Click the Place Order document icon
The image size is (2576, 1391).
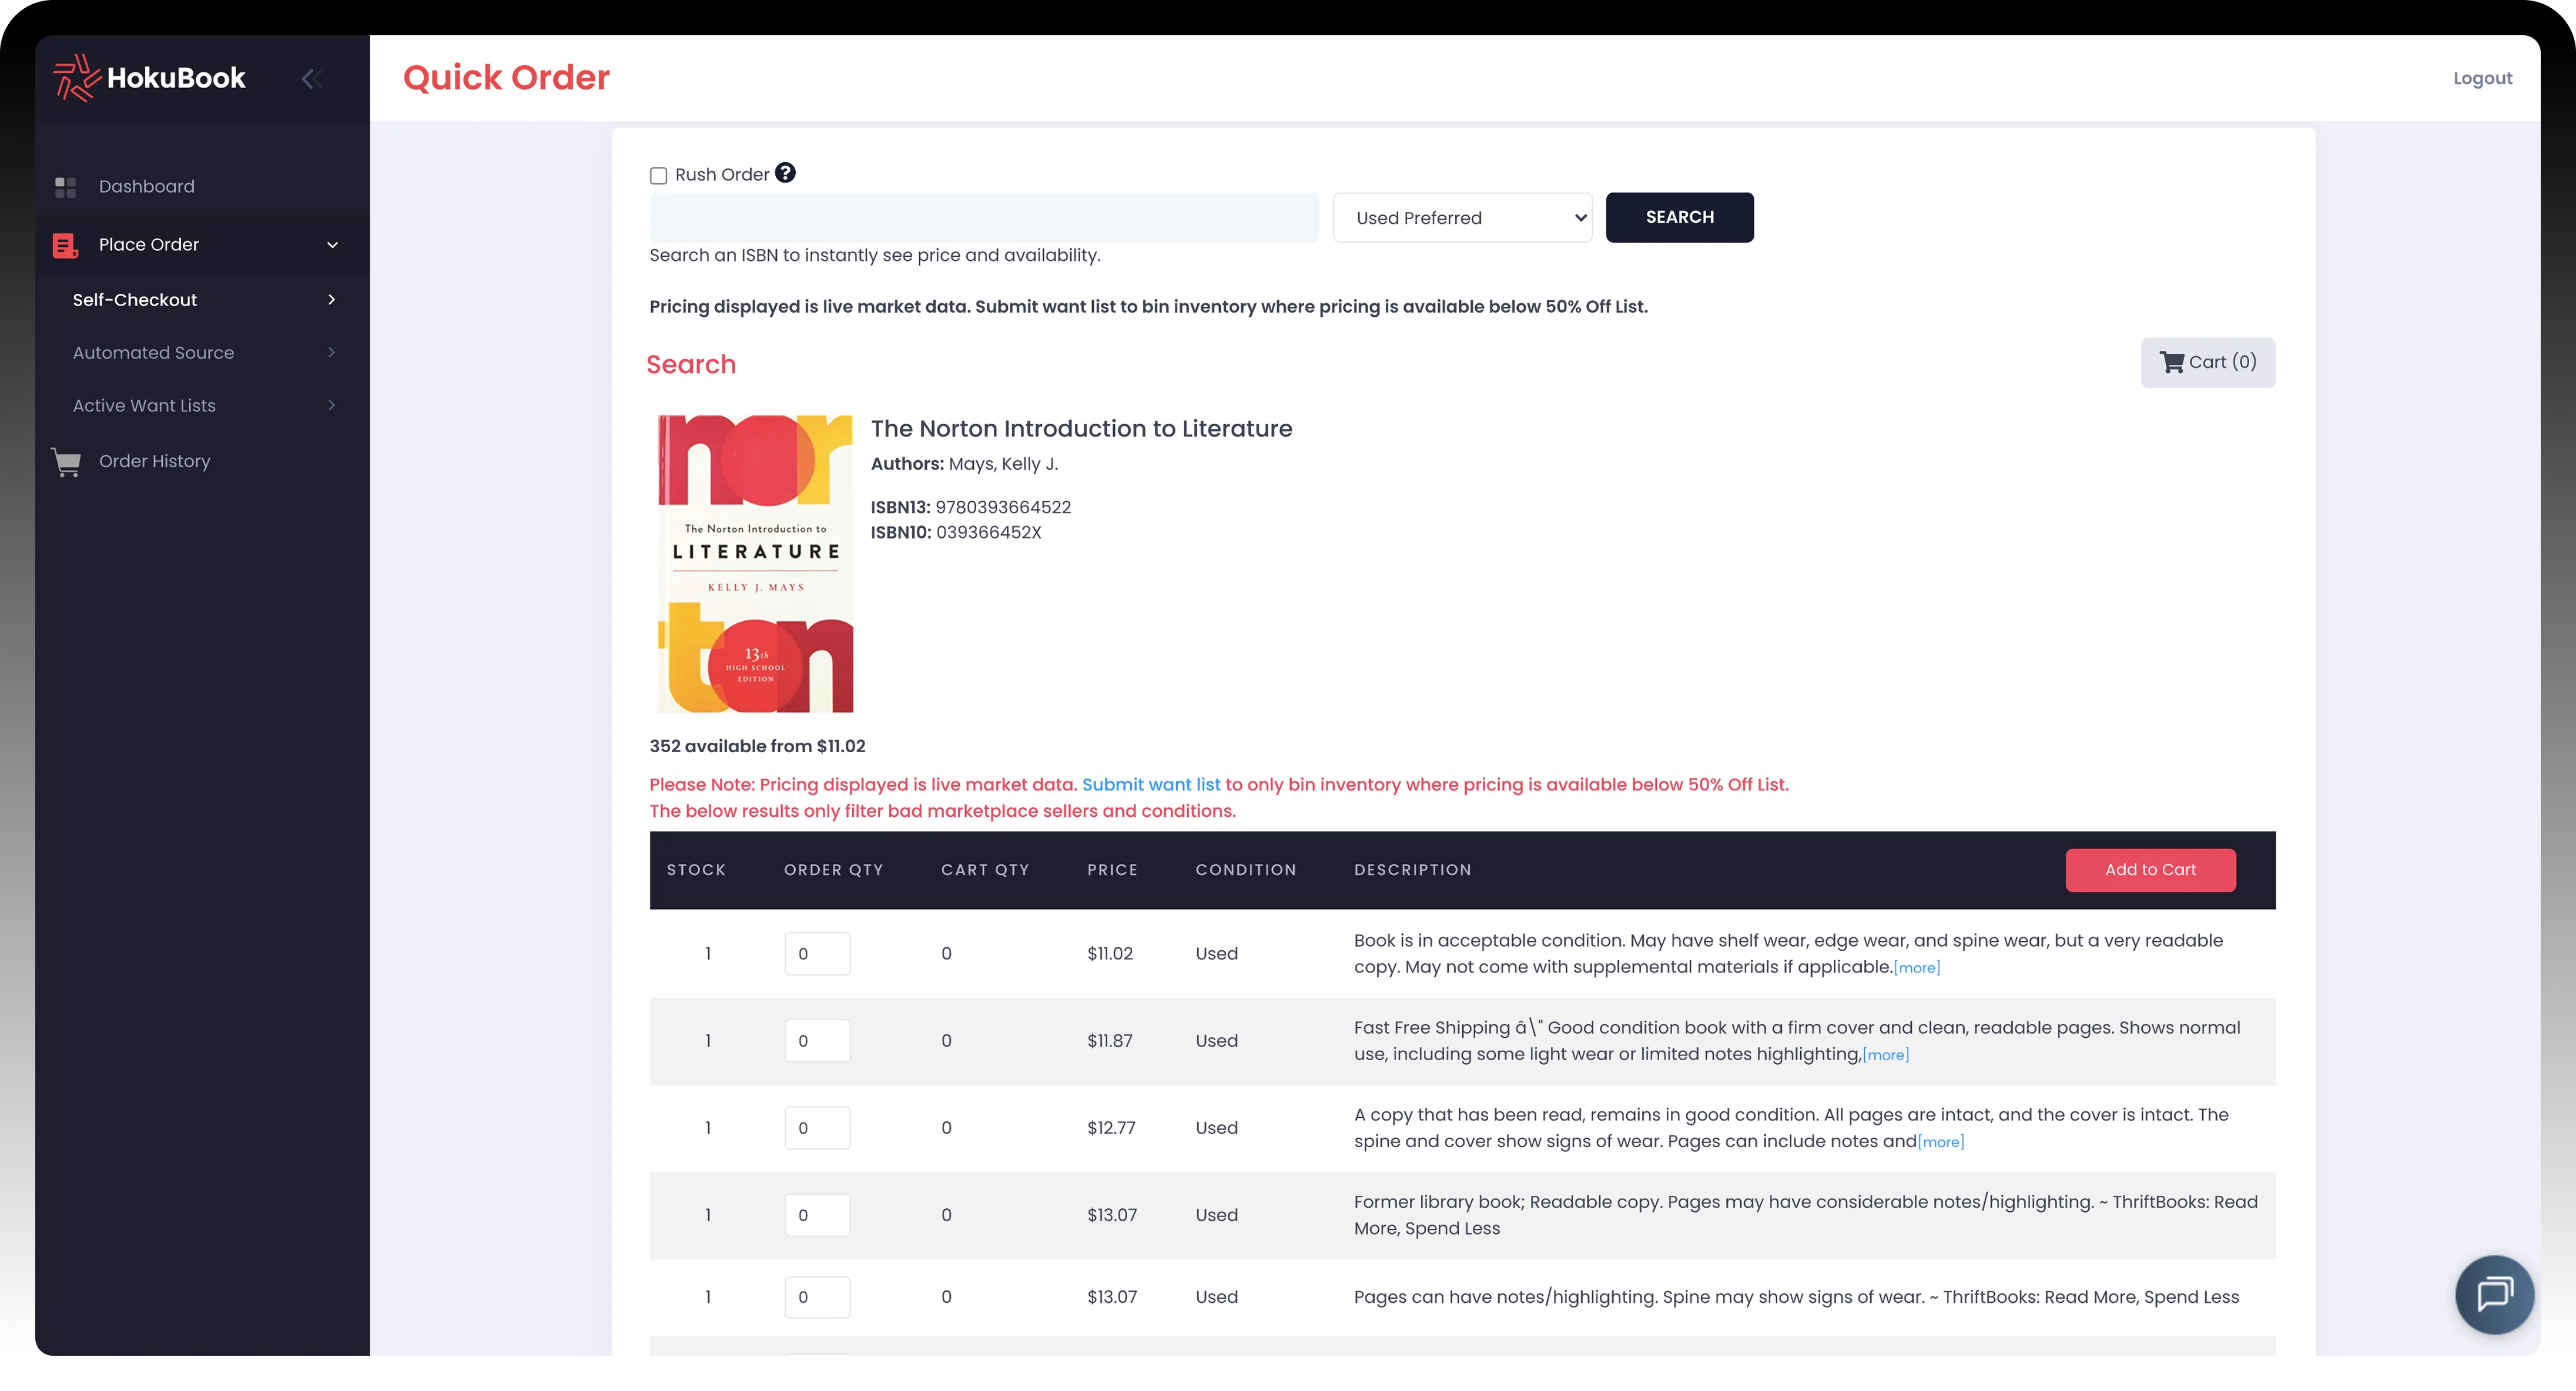pos(65,245)
